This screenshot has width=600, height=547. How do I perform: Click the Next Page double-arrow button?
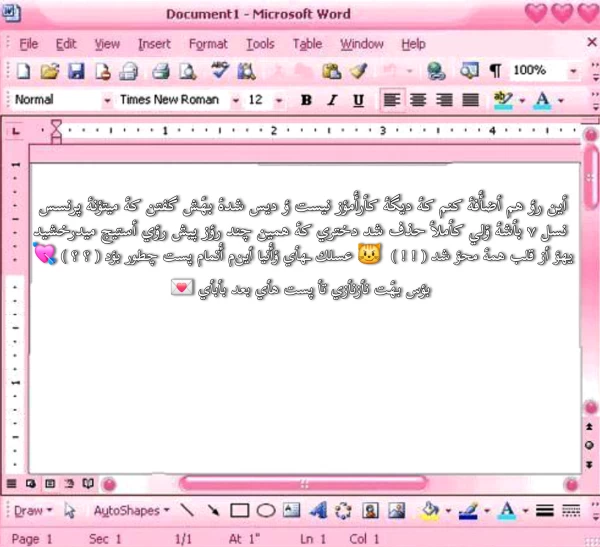tap(590, 465)
